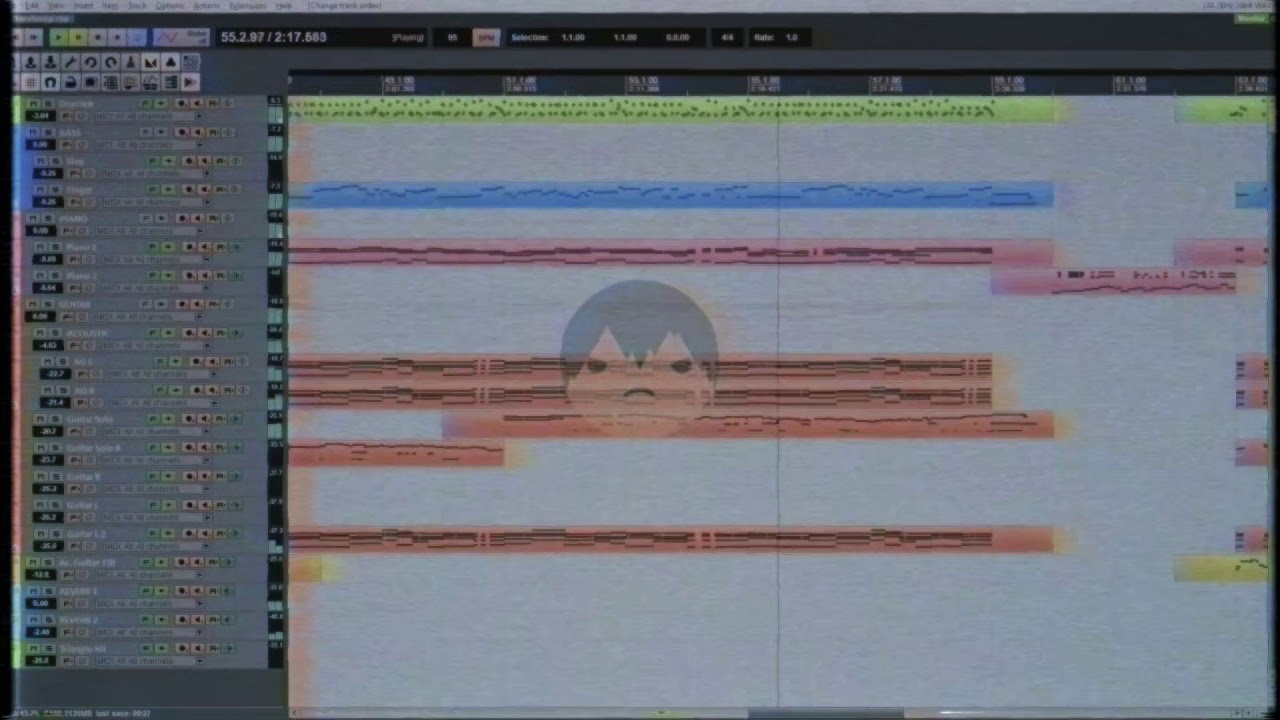Toggle the snap magnet toolbar icon
Viewport: 1280px width, 720px height.
[x=50, y=82]
